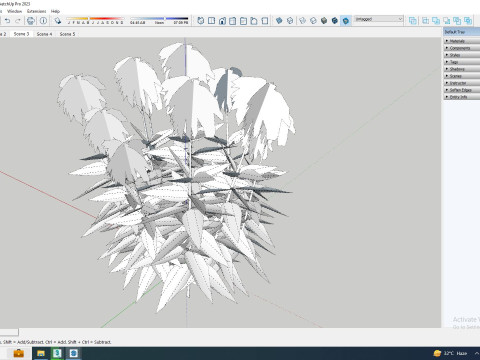Open the Extensions menu
This screenshot has width=480, height=360.
[x=37, y=11]
